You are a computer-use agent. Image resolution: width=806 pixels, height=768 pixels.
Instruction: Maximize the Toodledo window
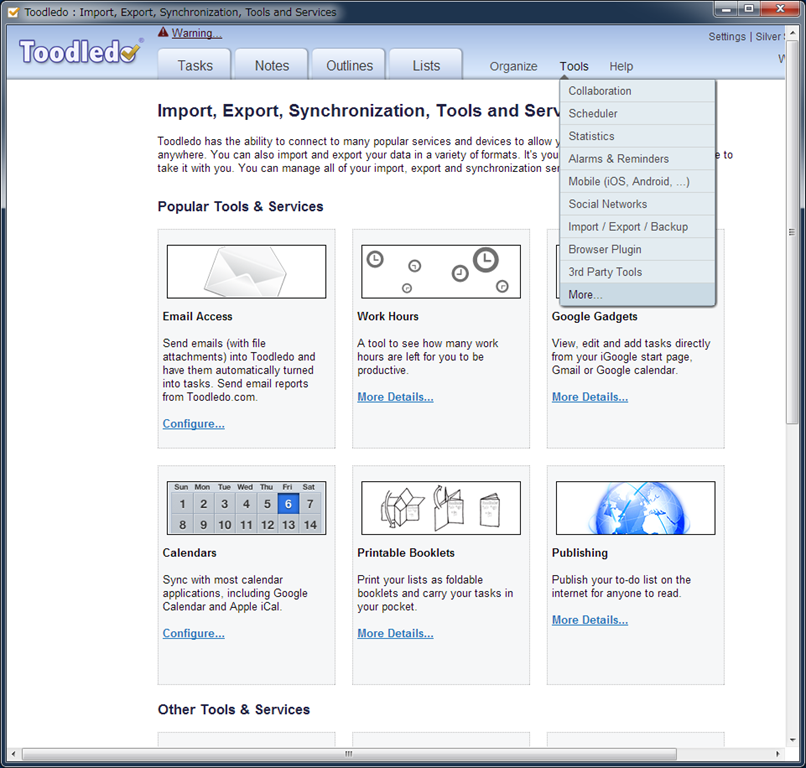coord(749,9)
